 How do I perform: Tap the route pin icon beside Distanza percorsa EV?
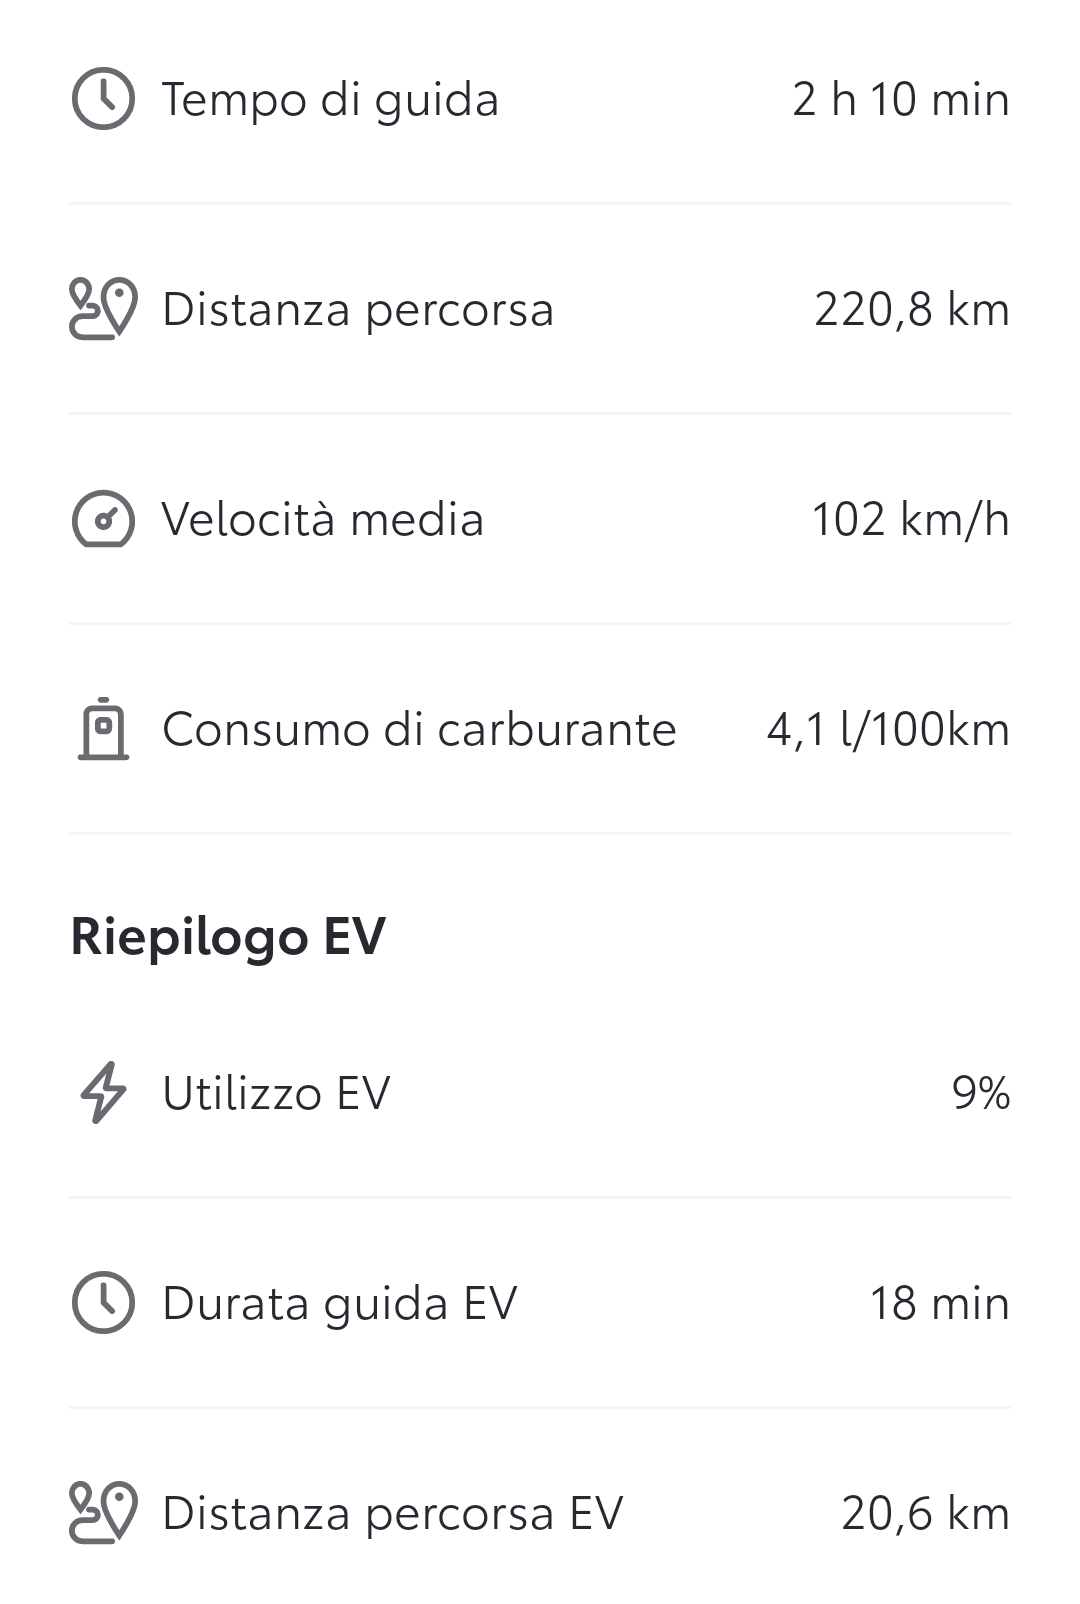(103, 1513)
